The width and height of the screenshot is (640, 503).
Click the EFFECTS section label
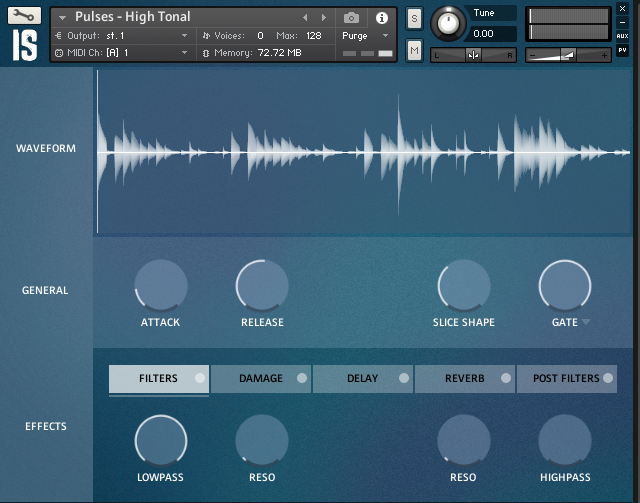click(46, 426)
